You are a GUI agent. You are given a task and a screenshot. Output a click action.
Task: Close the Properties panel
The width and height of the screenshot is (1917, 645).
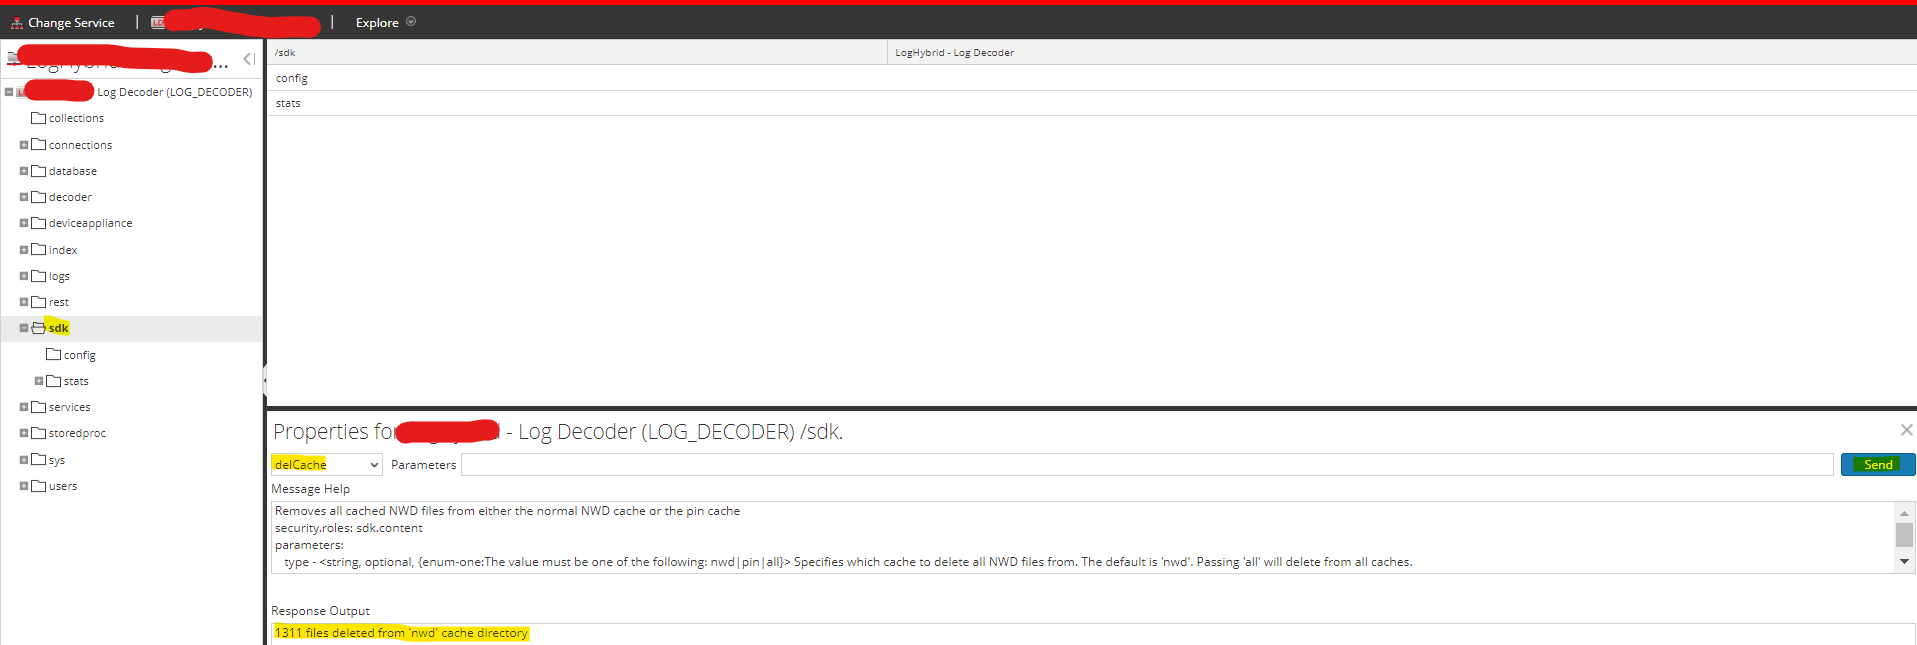point(1906,430)
